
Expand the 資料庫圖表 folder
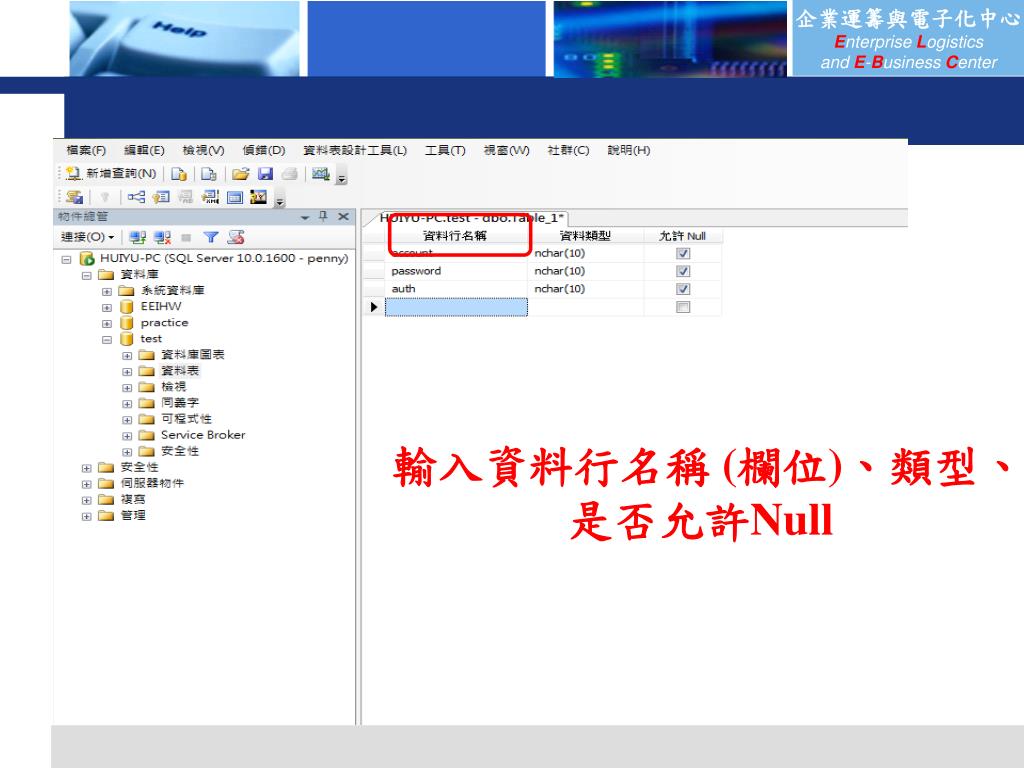coord(127,356)
